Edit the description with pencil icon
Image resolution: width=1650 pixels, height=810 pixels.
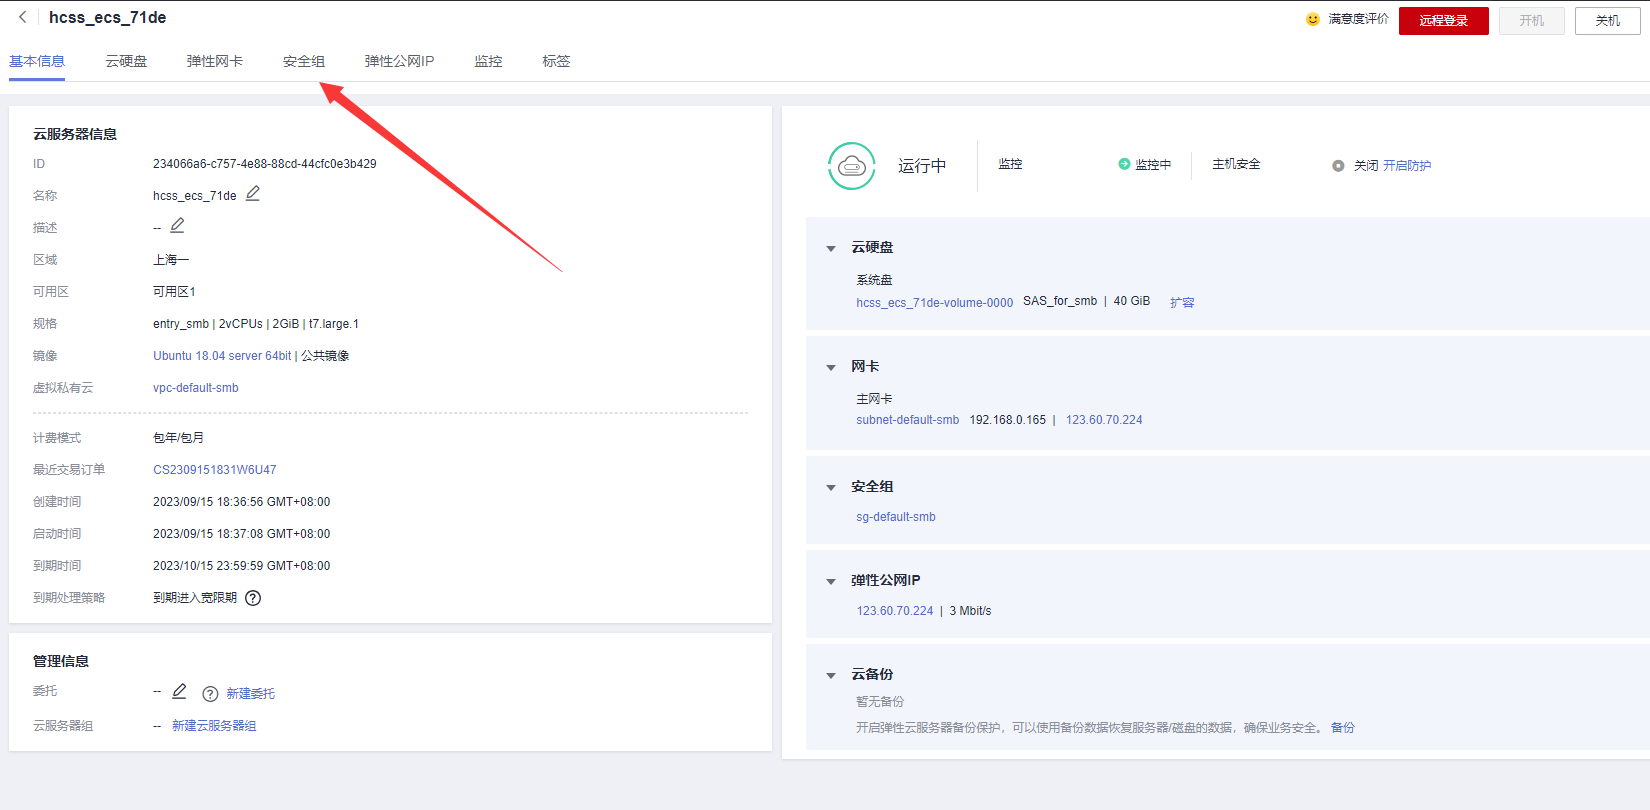(x=177, y=226)
